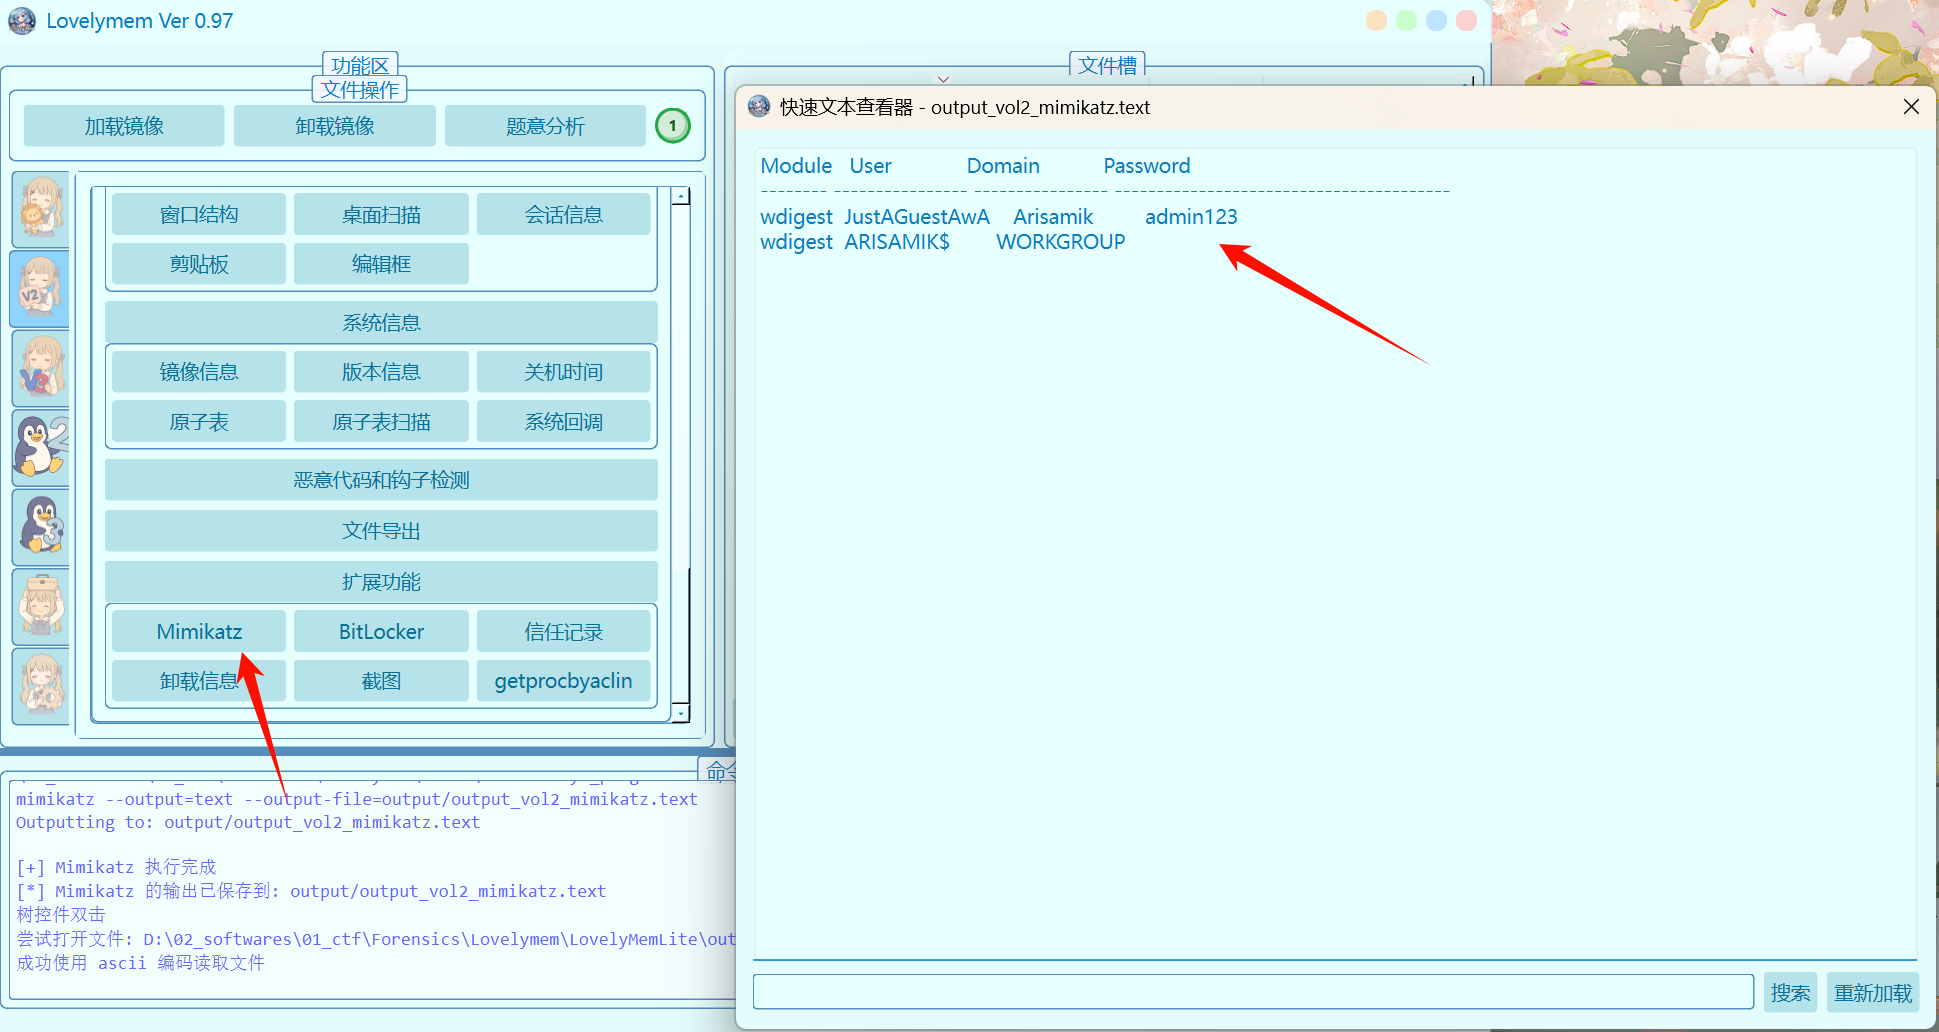Click the green circle number 1 indicator
The width and height of the screenshot is (1939, 1032).
click(673, 126)
